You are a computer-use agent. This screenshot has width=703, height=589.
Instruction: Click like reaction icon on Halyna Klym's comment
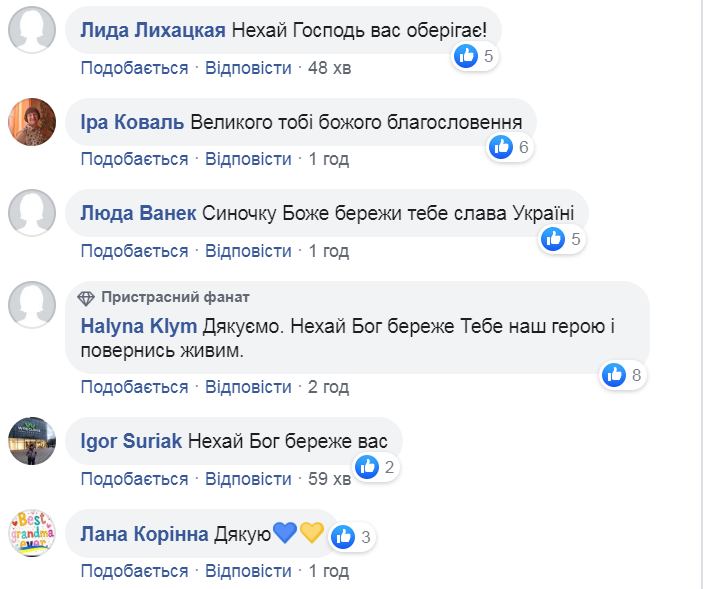(x=614, y=375)
